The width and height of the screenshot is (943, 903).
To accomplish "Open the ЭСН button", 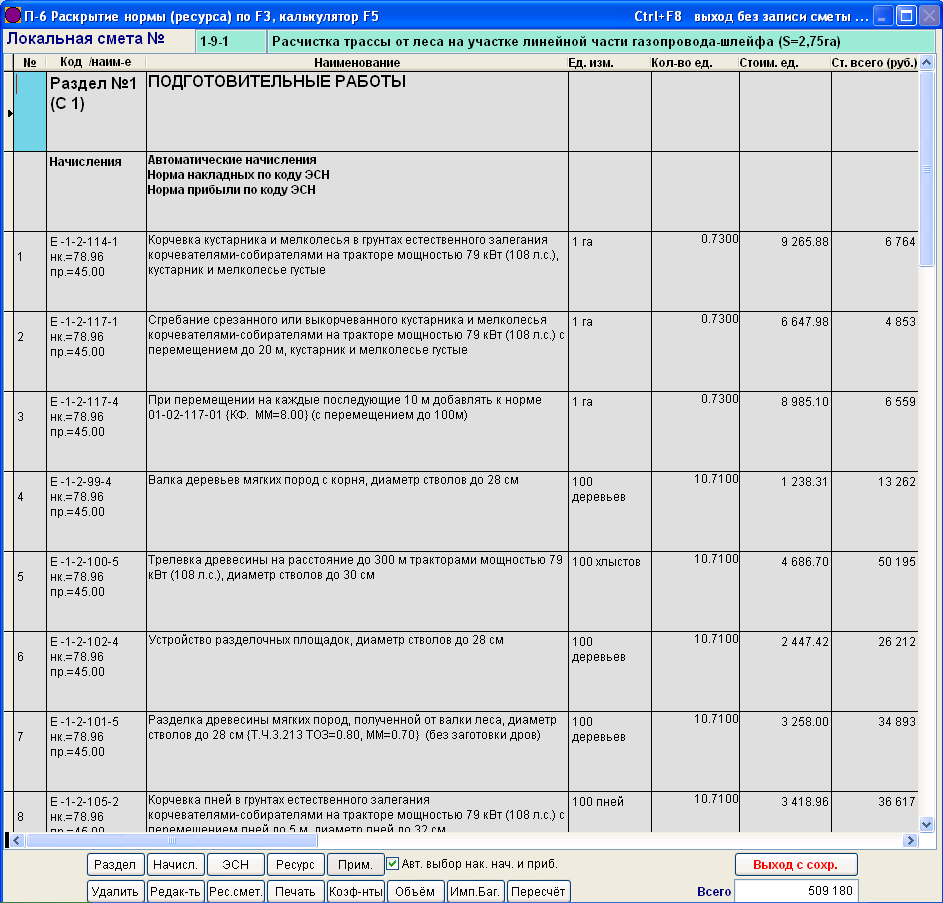I will [x=236, y=864].
